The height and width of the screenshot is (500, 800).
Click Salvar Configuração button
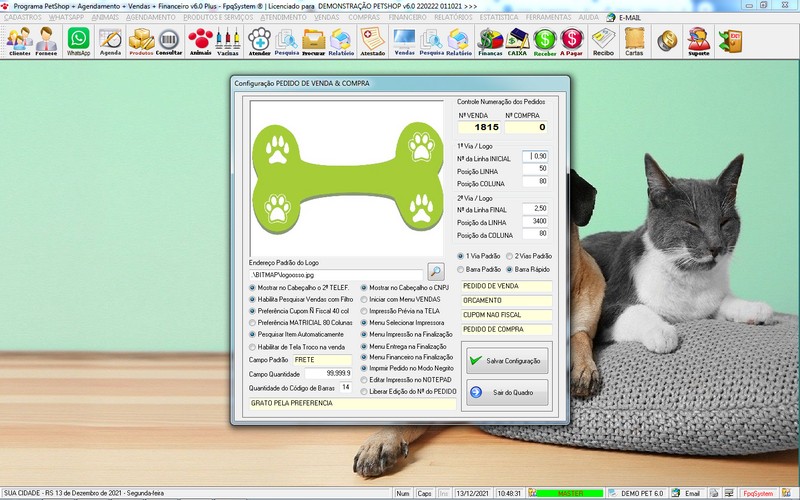tap(507, 361)
